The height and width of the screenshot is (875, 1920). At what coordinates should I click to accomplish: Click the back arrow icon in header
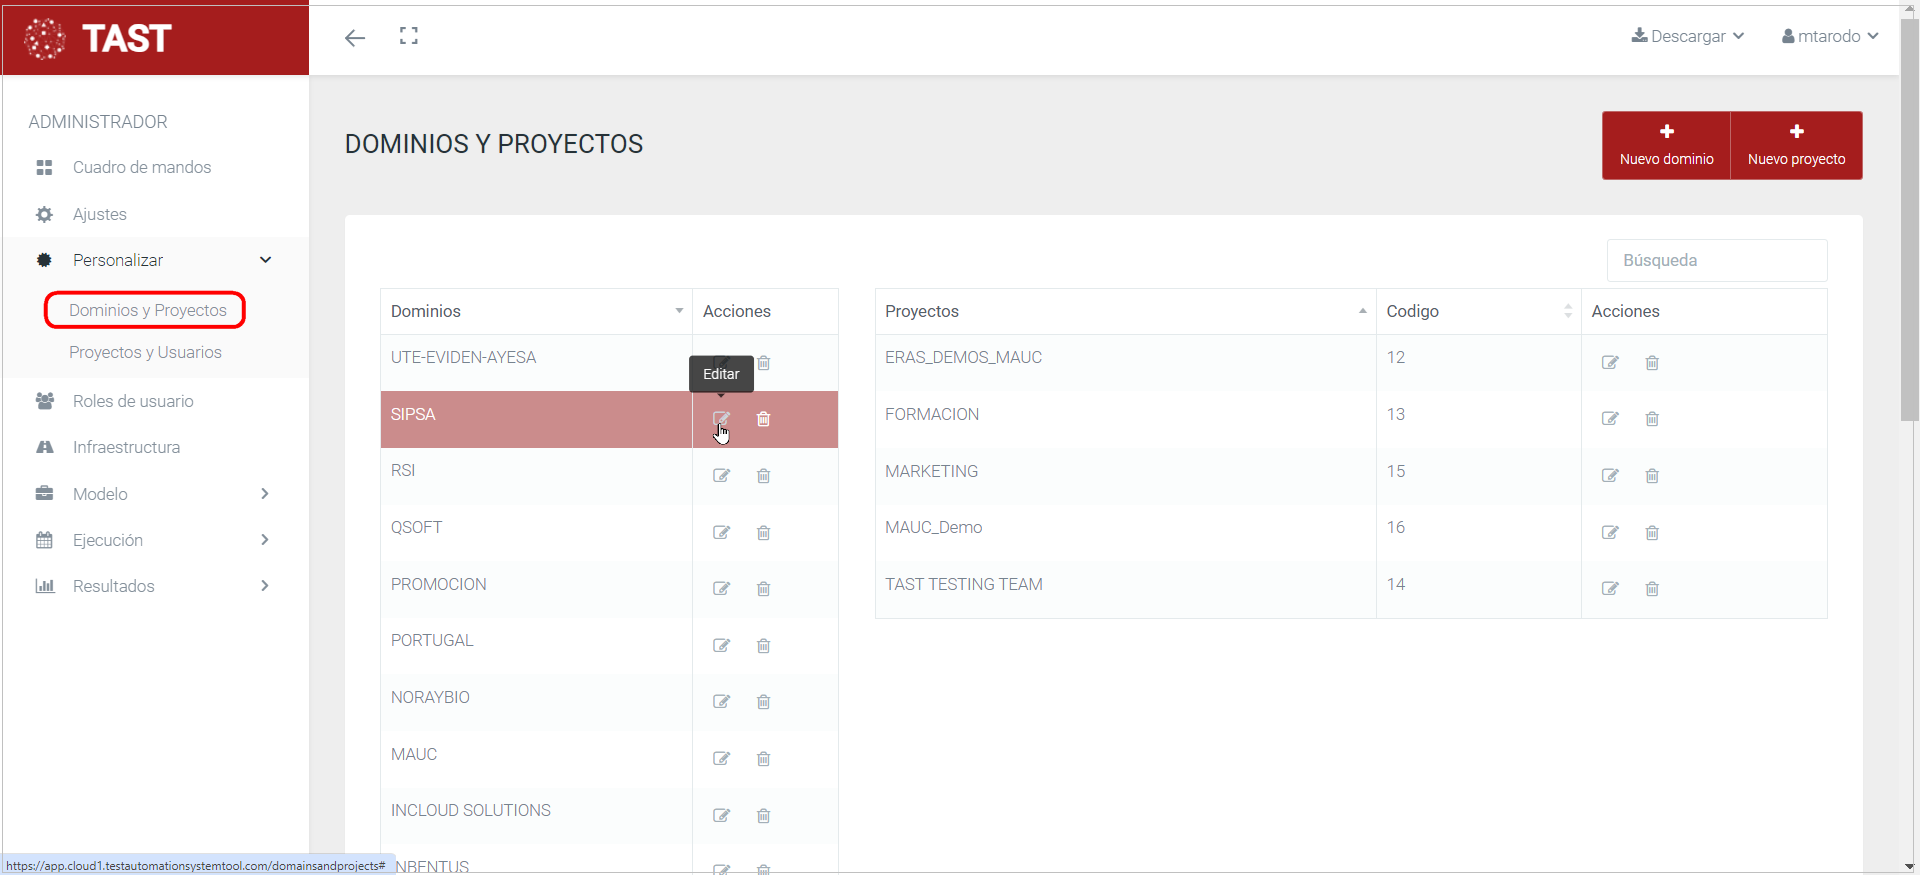coord(355,38)
